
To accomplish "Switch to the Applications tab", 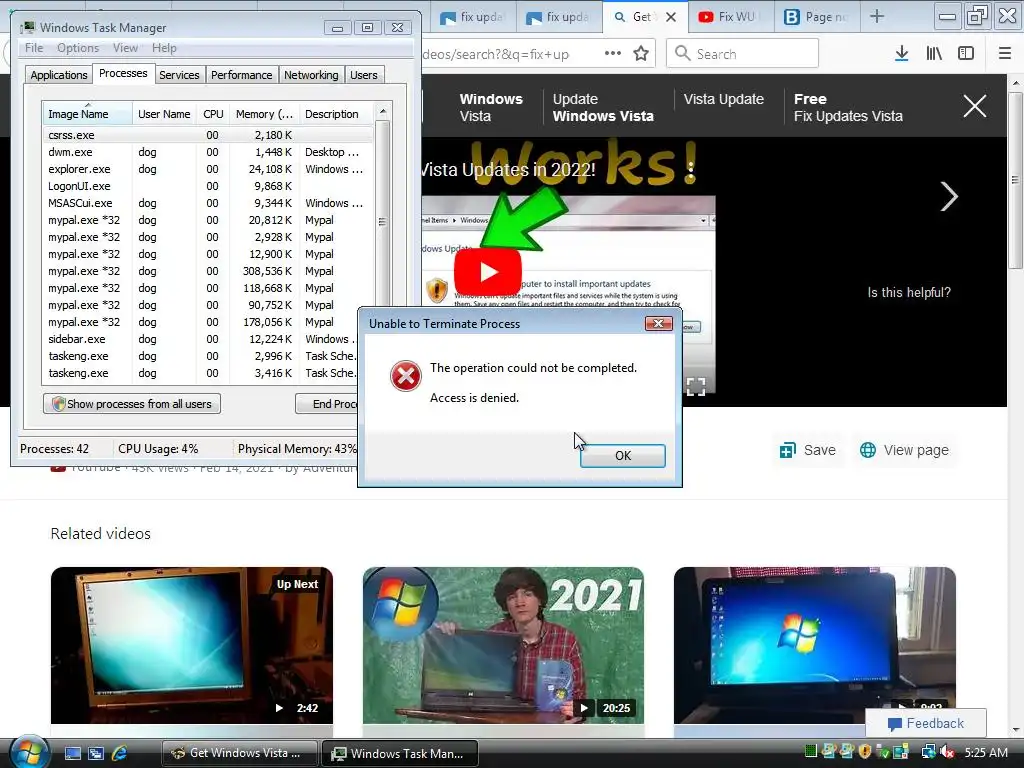I will [x=59, y=75].
